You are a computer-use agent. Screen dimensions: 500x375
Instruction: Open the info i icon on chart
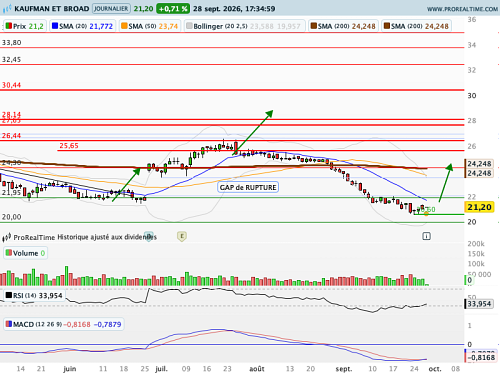click(426, 236)
